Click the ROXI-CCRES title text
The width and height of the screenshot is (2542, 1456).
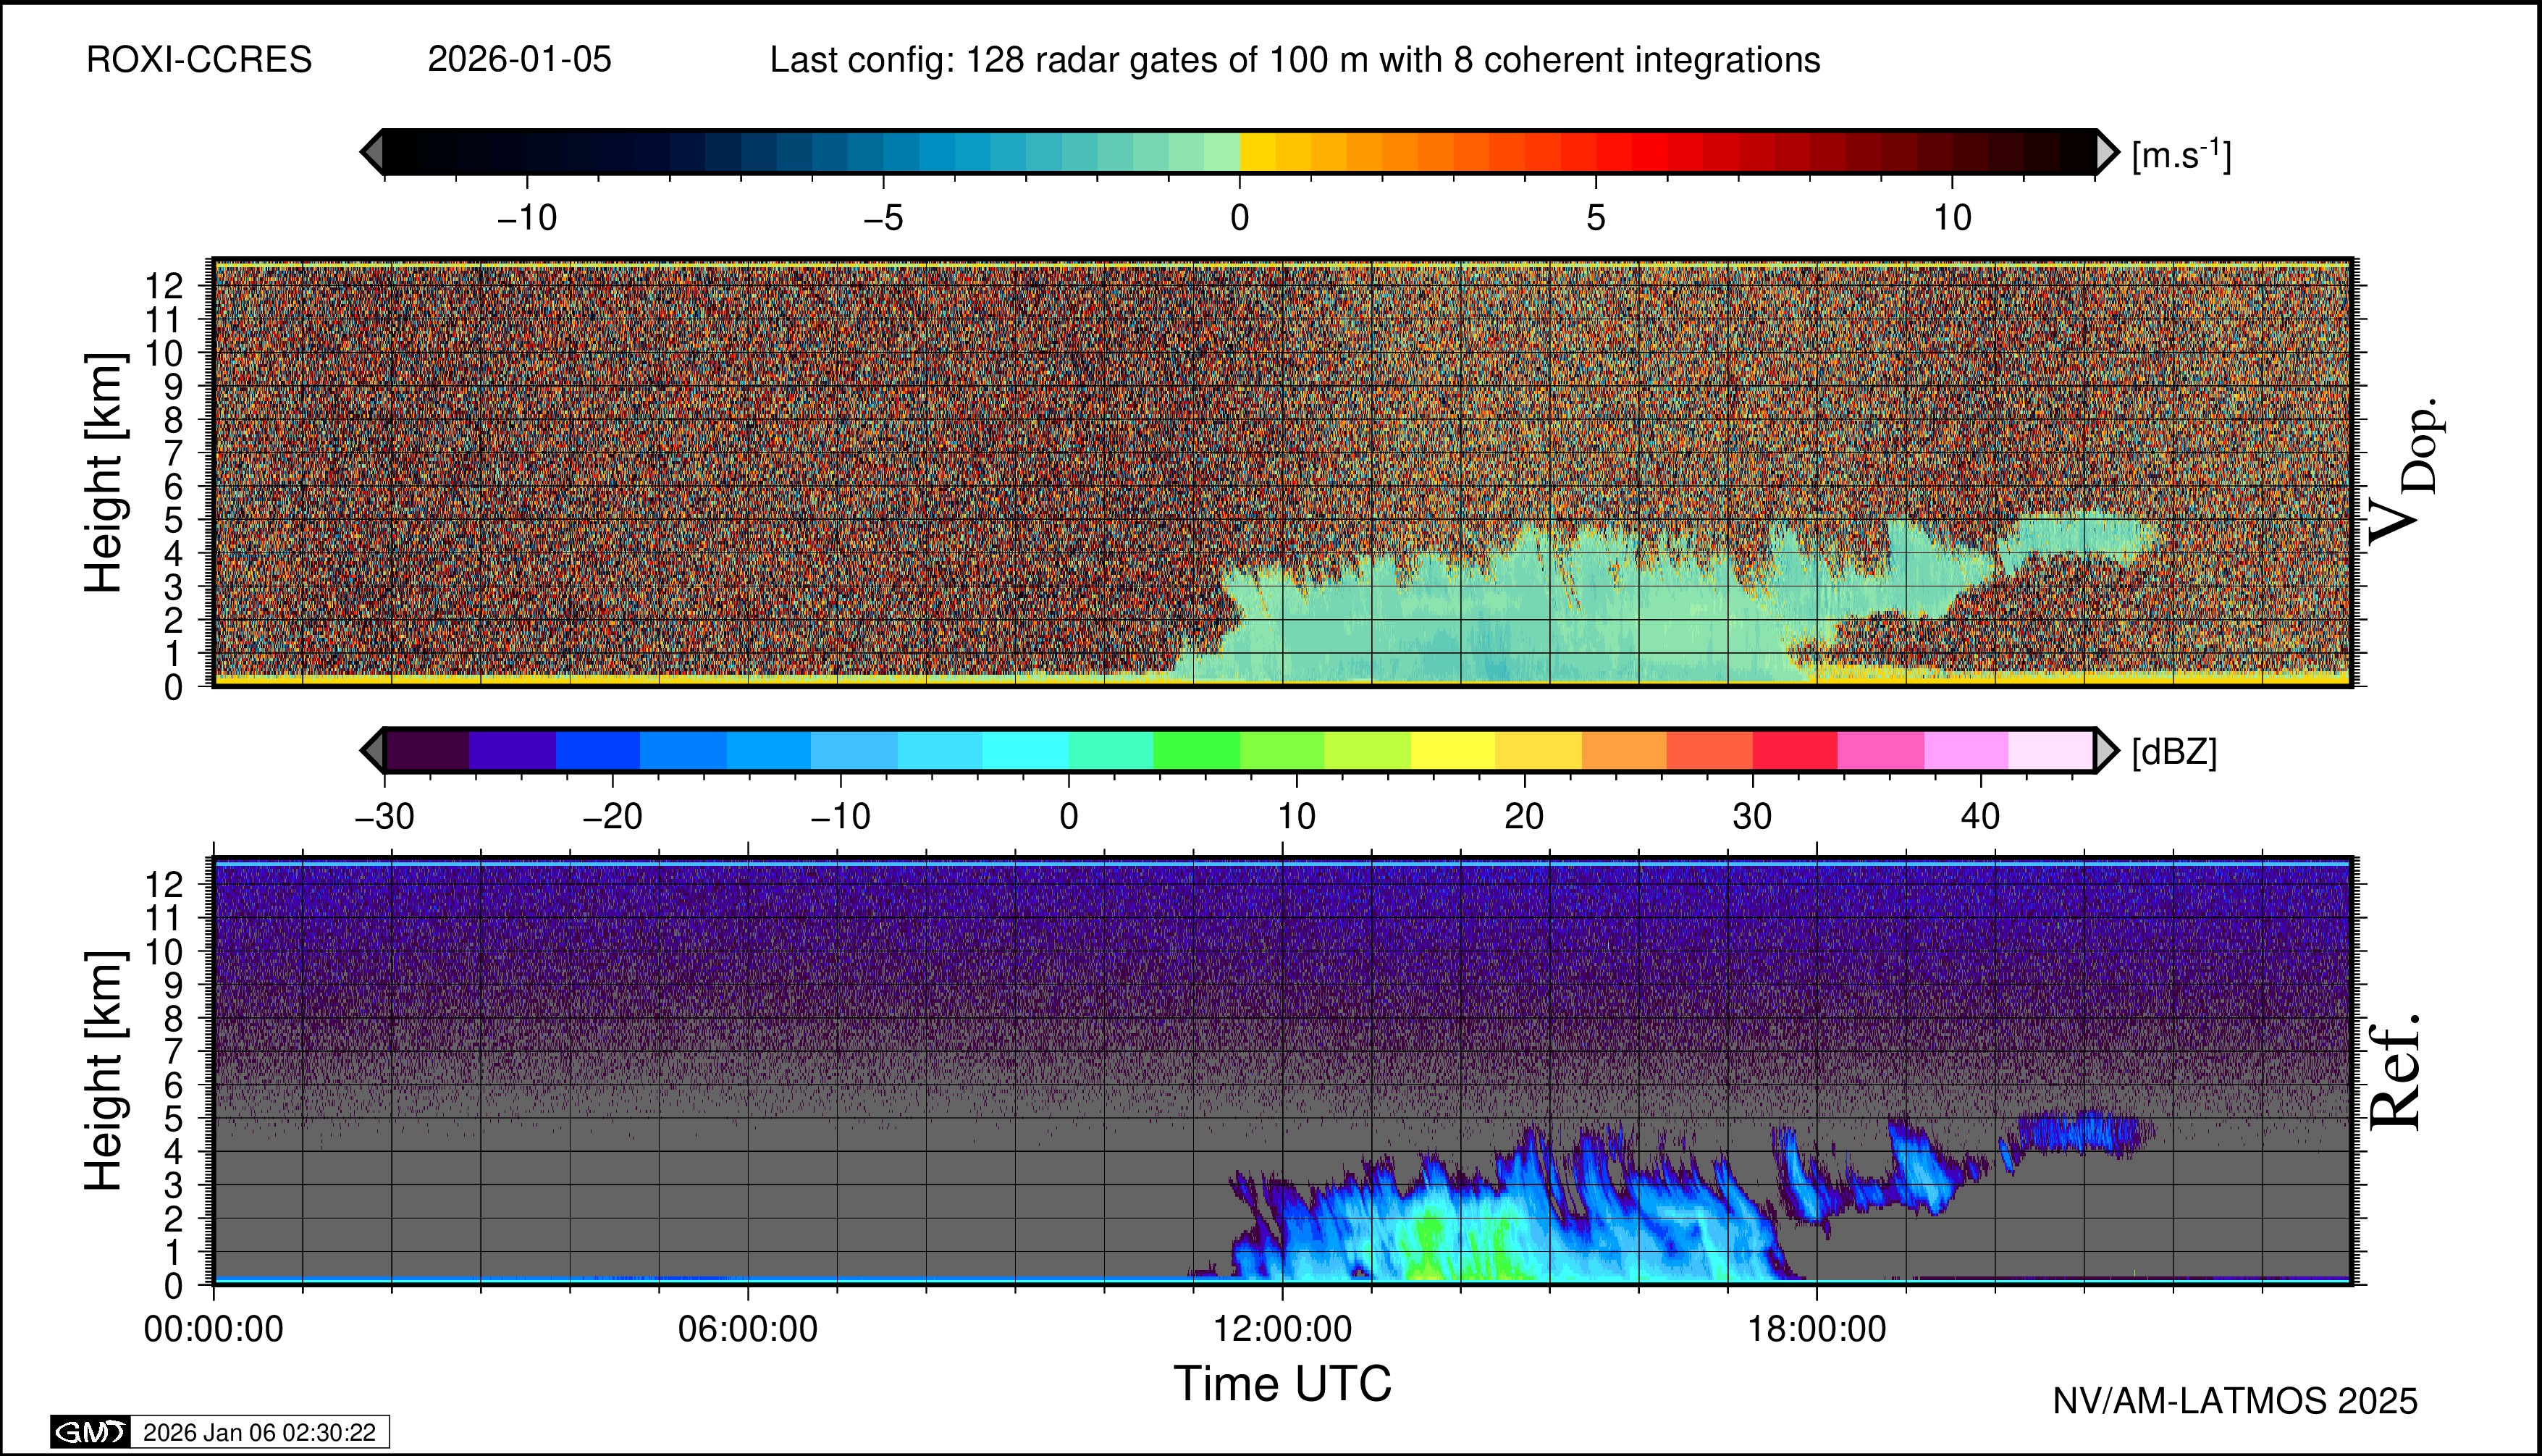[199, 60]
